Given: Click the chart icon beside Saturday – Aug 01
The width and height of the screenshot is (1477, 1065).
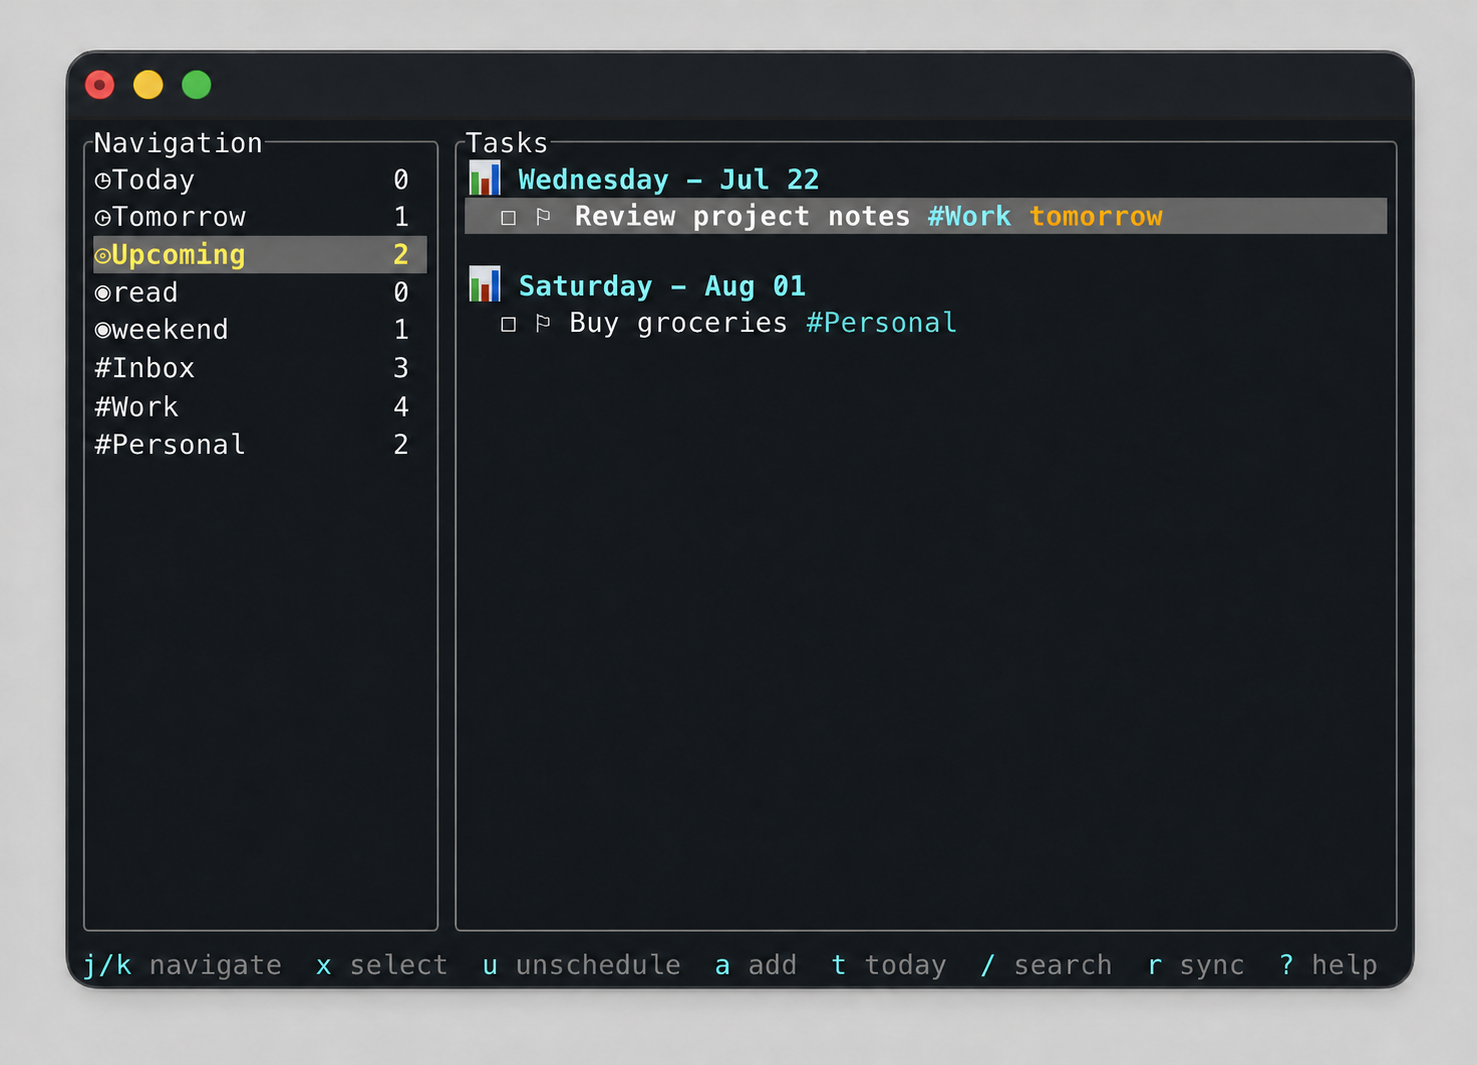Looking at the screenshot, I should coord(485,284).
